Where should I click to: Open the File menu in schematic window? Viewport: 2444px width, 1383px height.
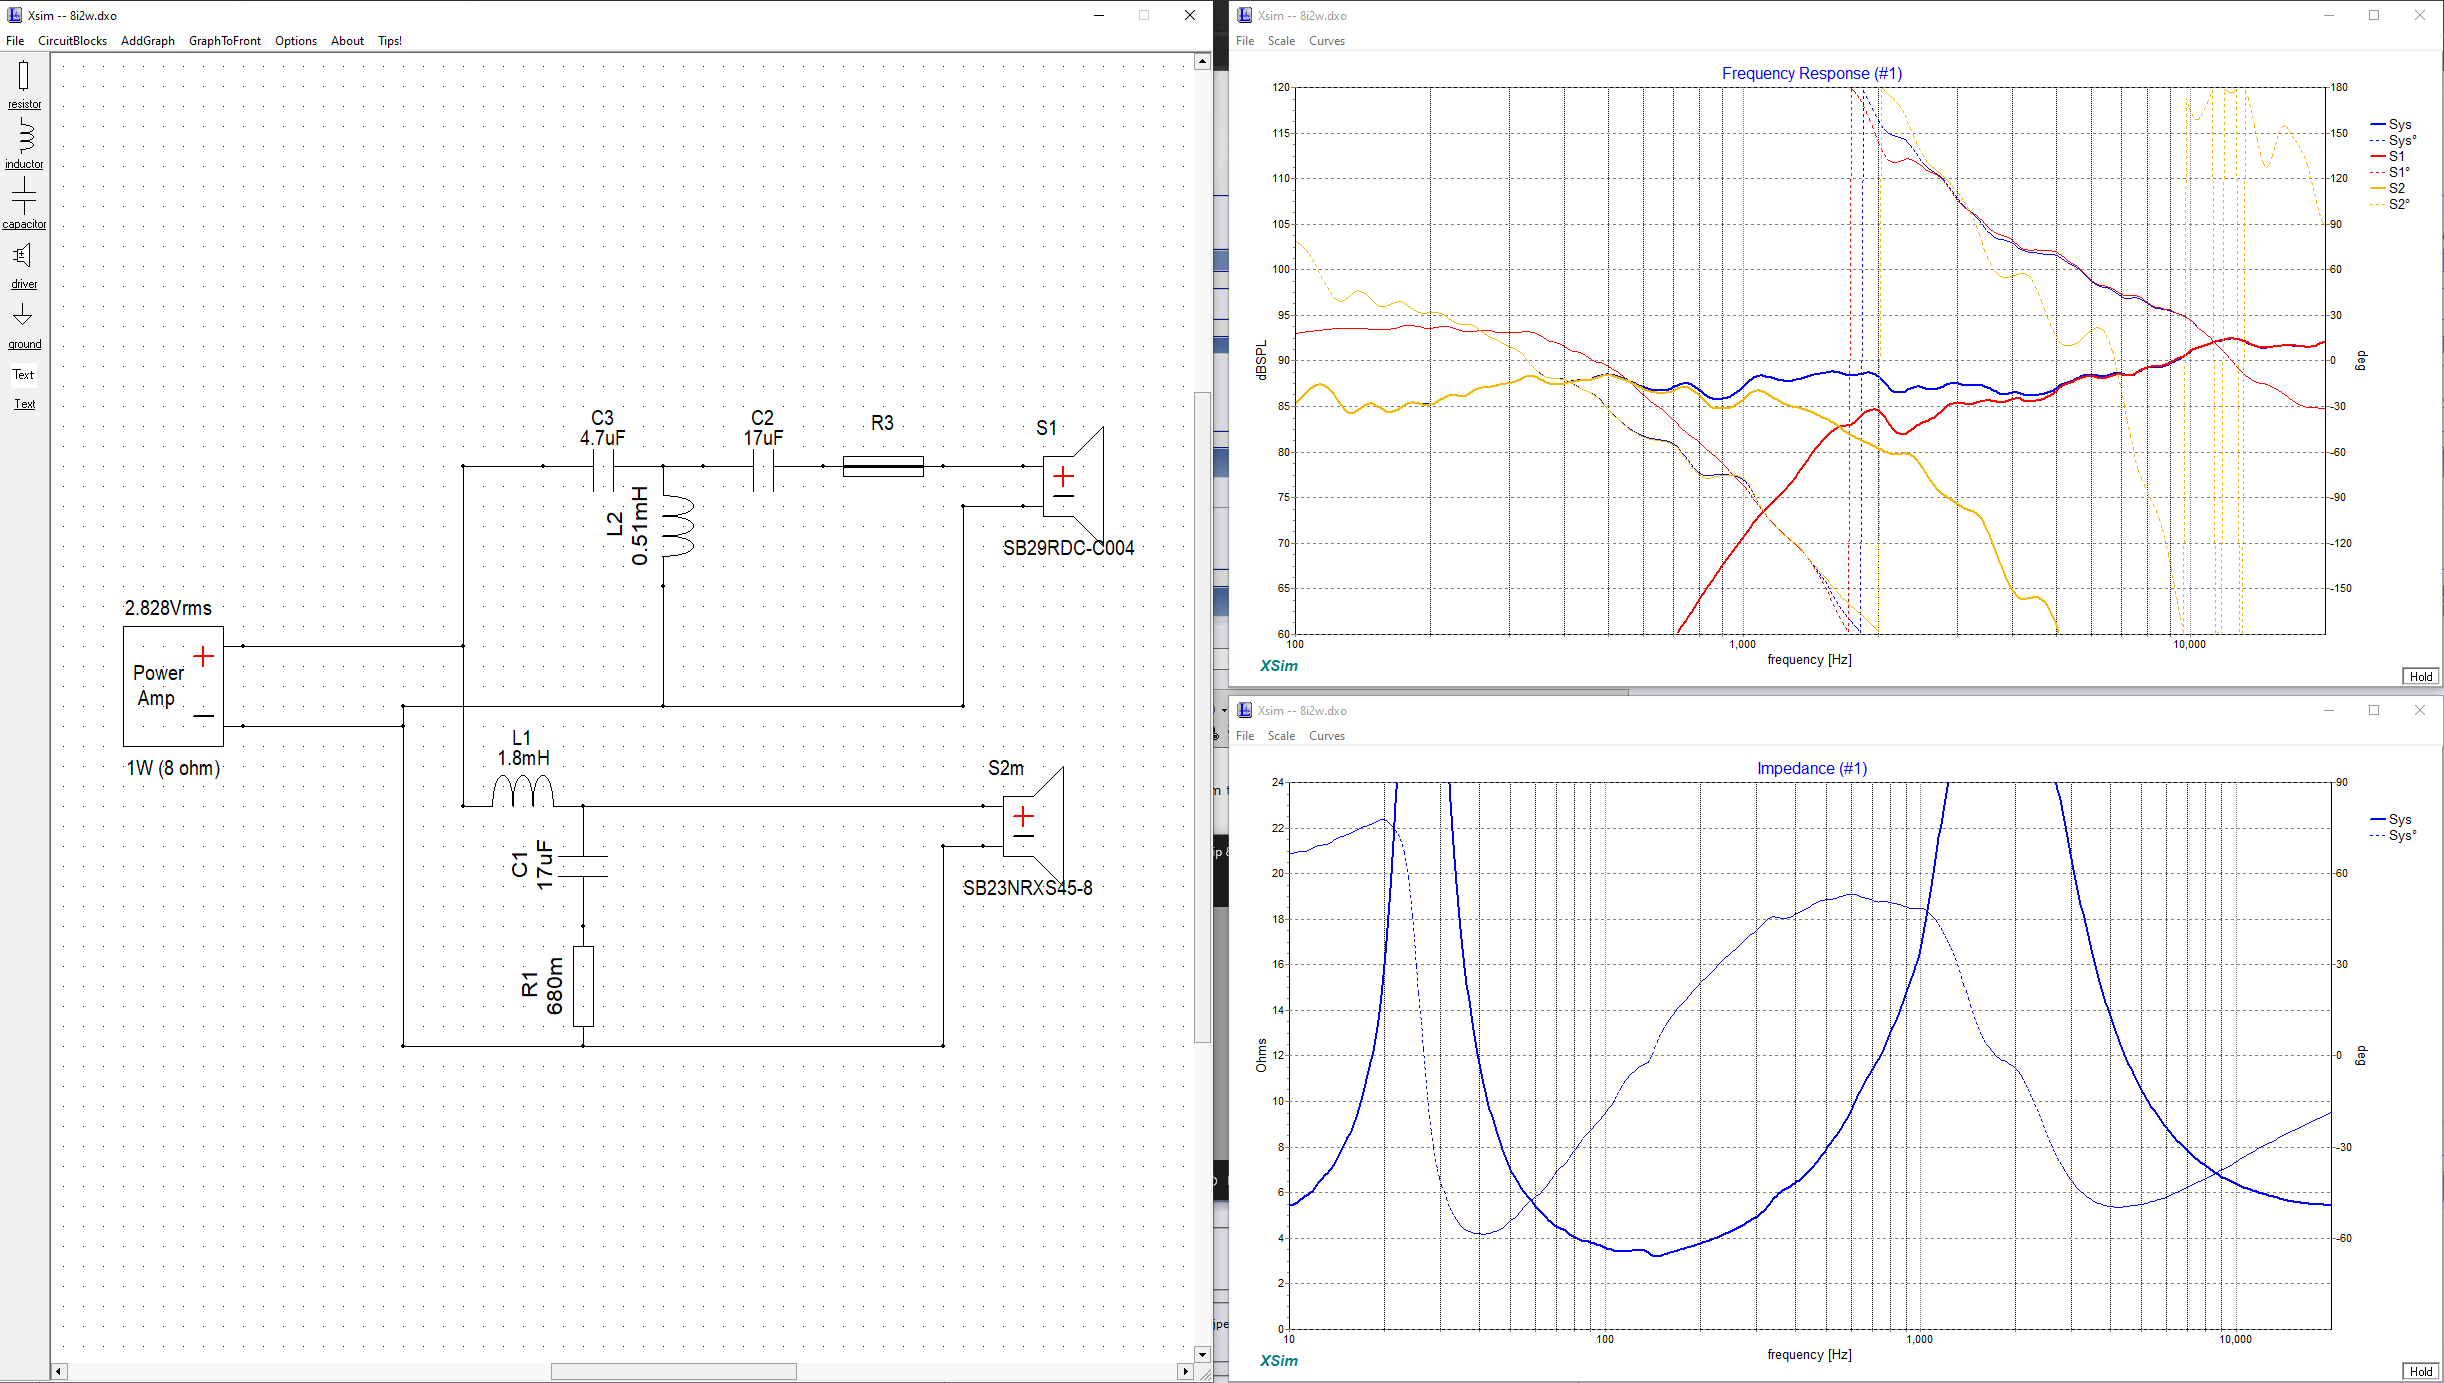[15, 41]
